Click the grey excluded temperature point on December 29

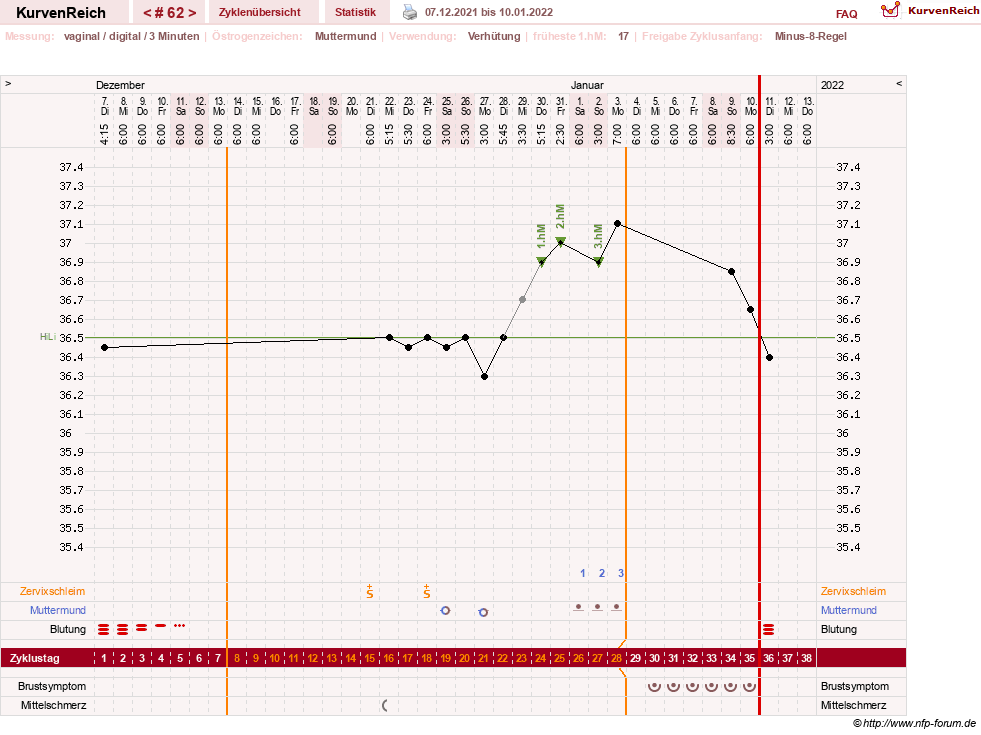click(522, 300)
